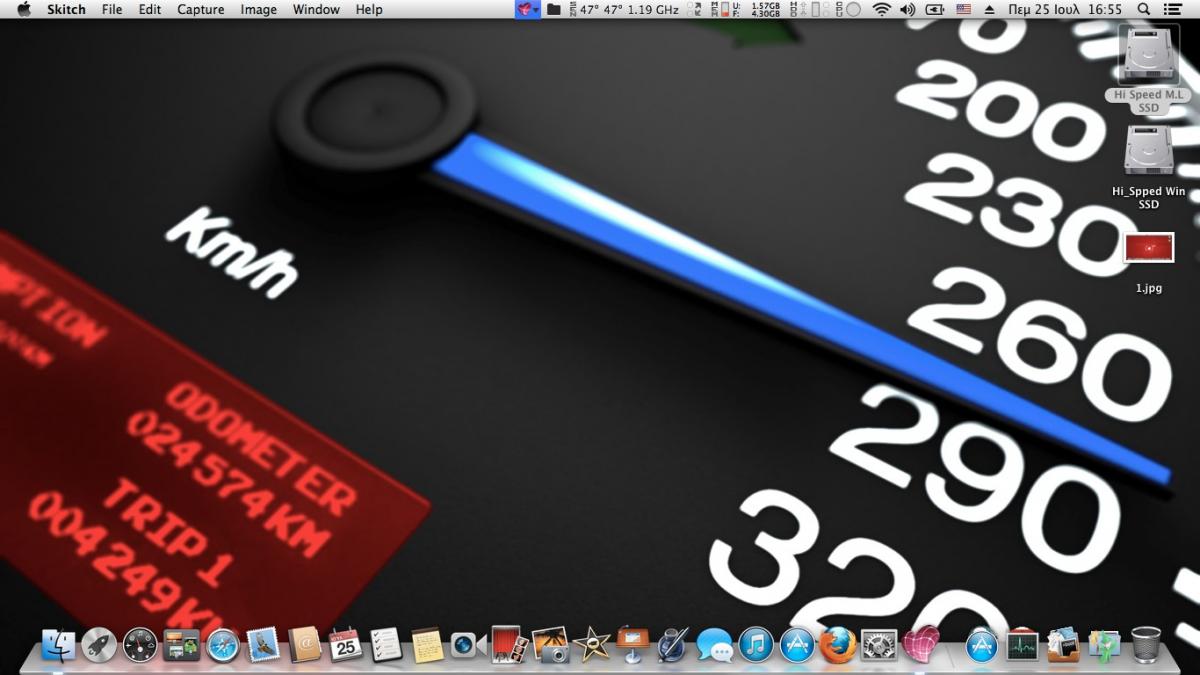The height and width of the screenshot is (675, 1200).
Task: Launch iTunes music note icon
Action: (756, 645)
